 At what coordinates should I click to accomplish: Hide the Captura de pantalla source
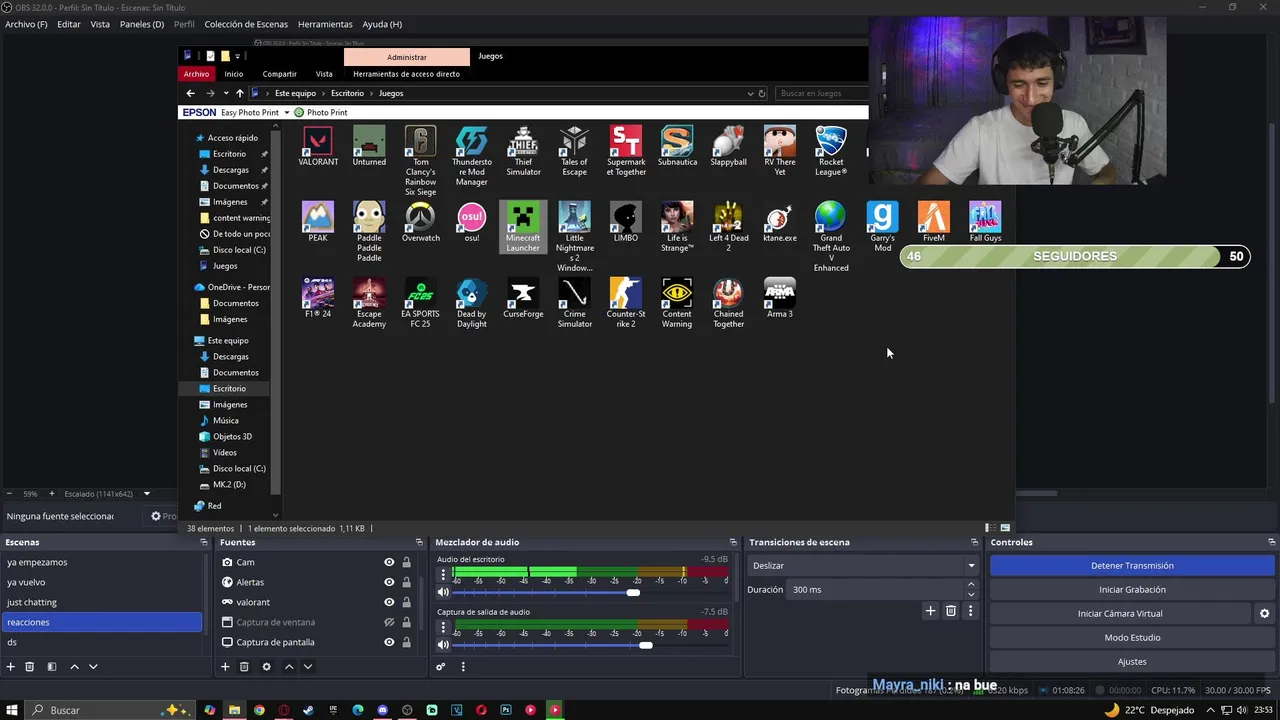pyautogui.click(x=389, y=642)
